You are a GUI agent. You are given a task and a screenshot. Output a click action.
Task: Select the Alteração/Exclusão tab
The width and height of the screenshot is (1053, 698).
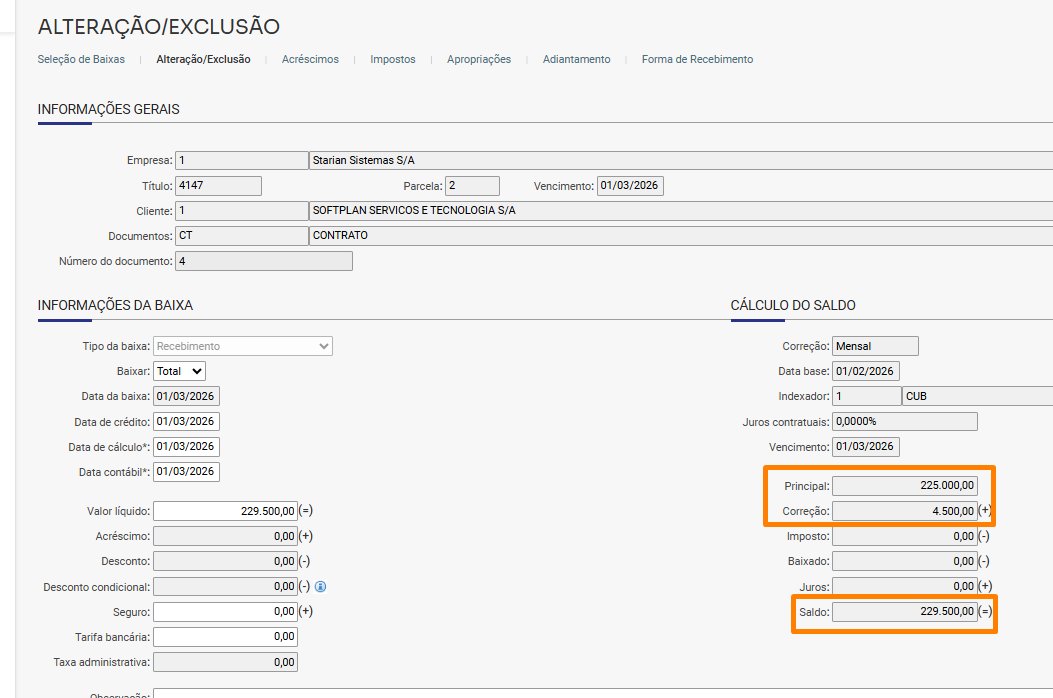pyautogui.click(x=203, y=59)
